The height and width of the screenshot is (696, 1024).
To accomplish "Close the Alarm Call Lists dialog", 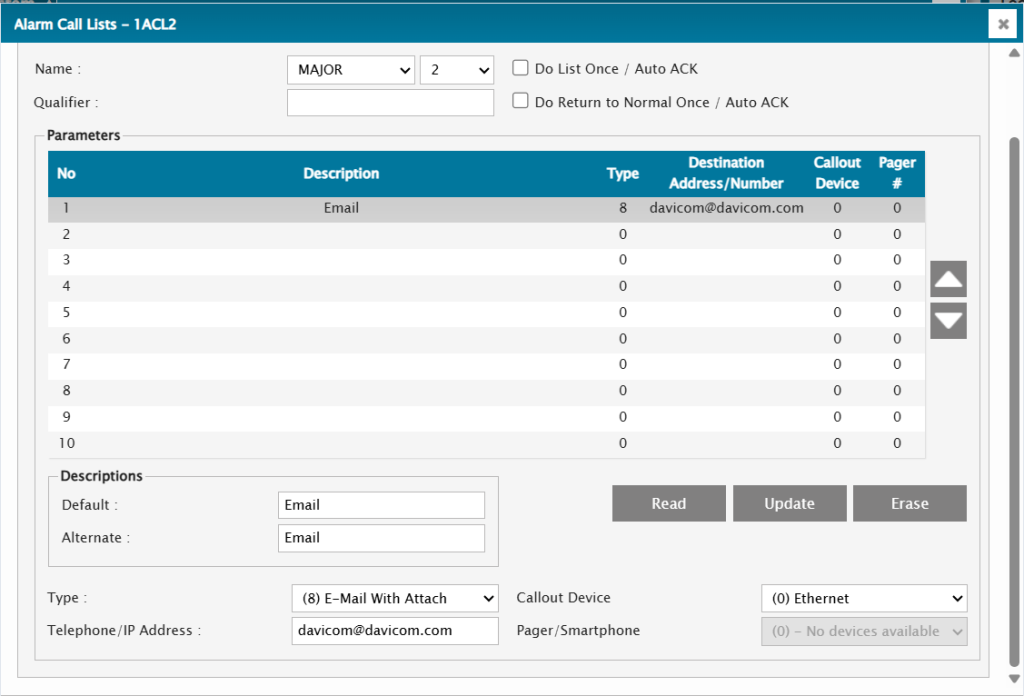I will [1002, 24].
